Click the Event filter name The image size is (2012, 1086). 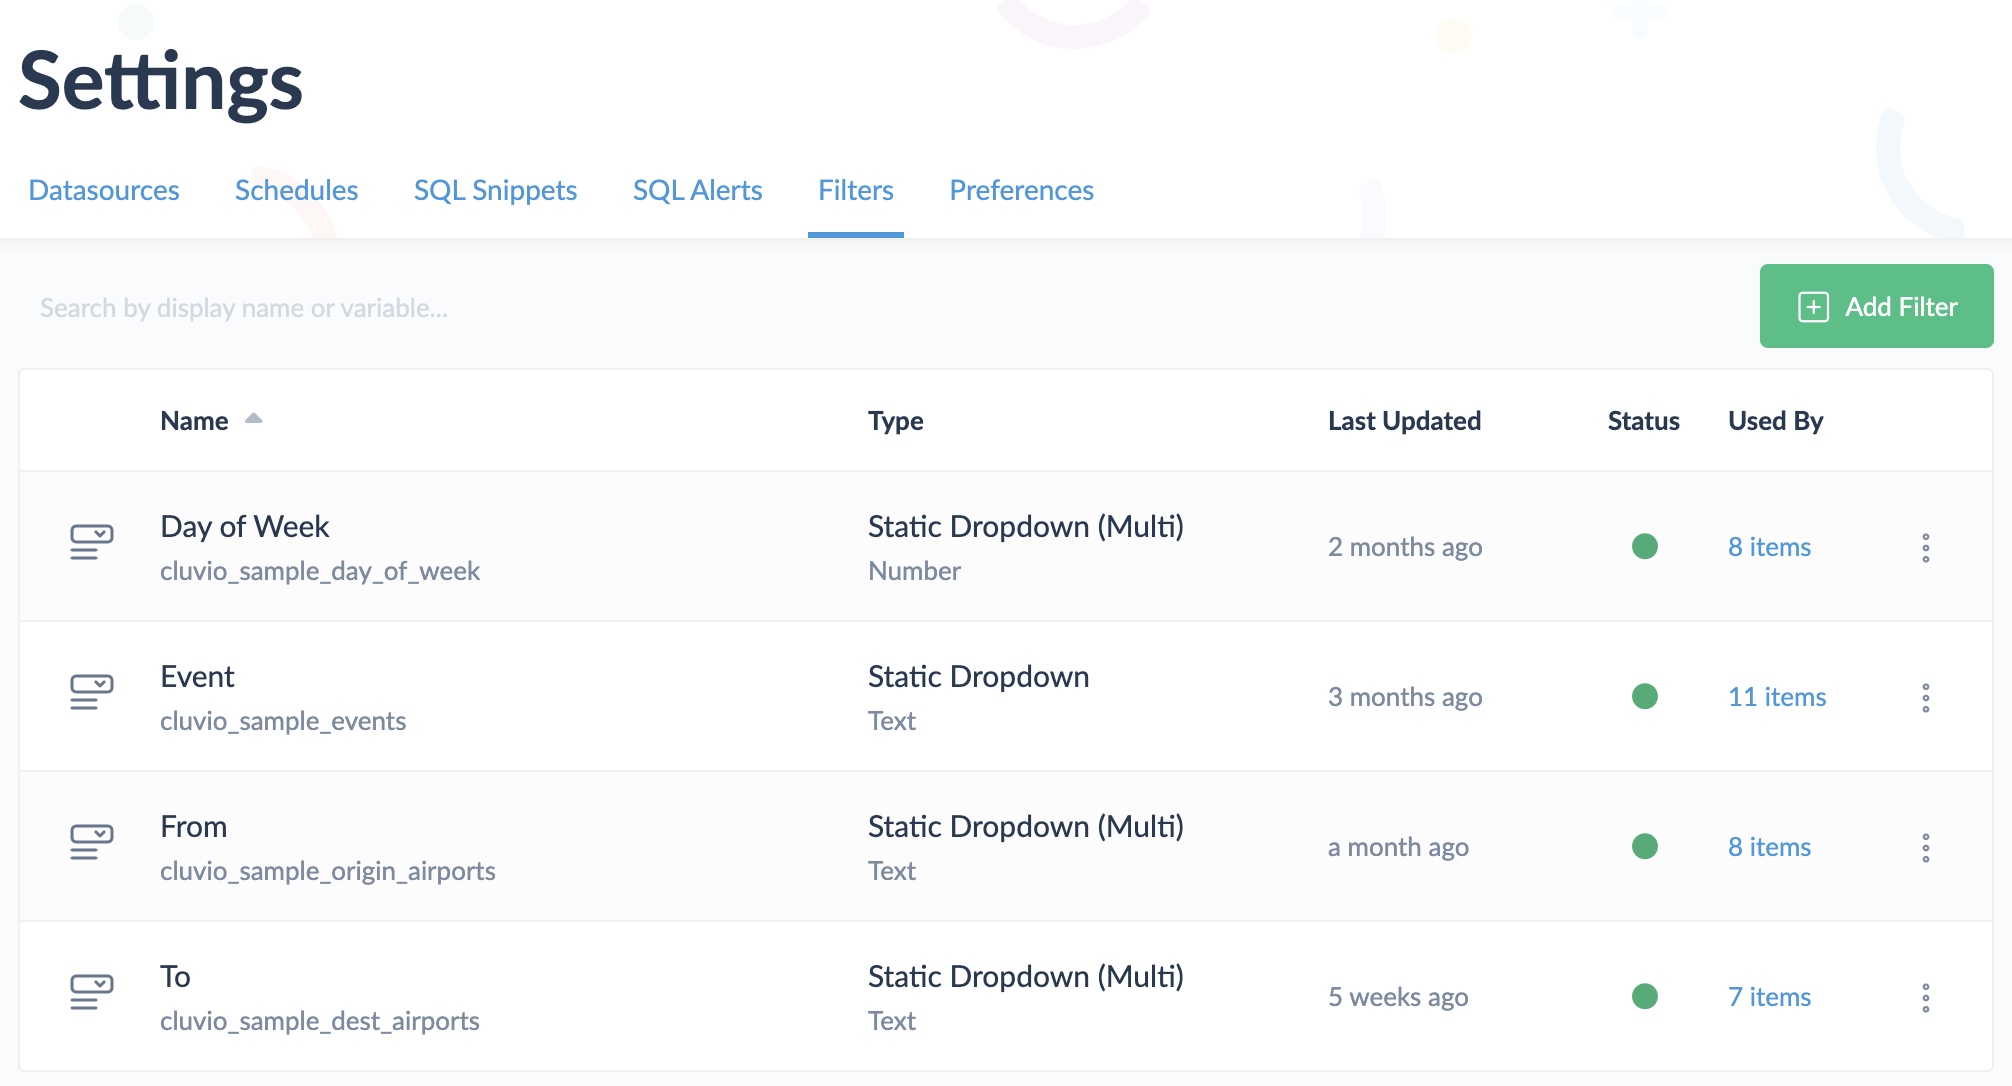(x=197, y=676)
